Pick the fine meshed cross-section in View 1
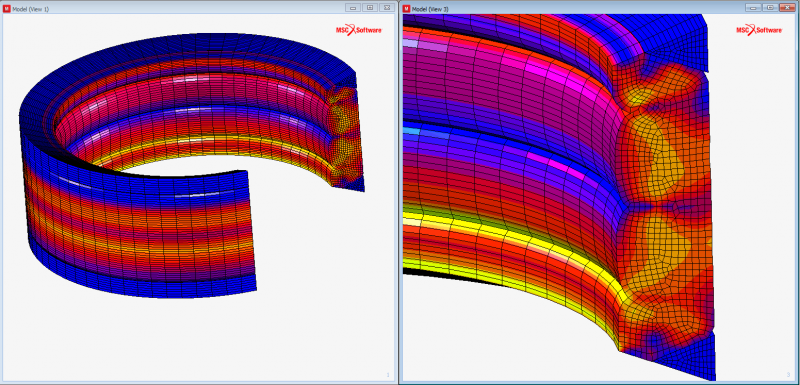 coord(343,135)
